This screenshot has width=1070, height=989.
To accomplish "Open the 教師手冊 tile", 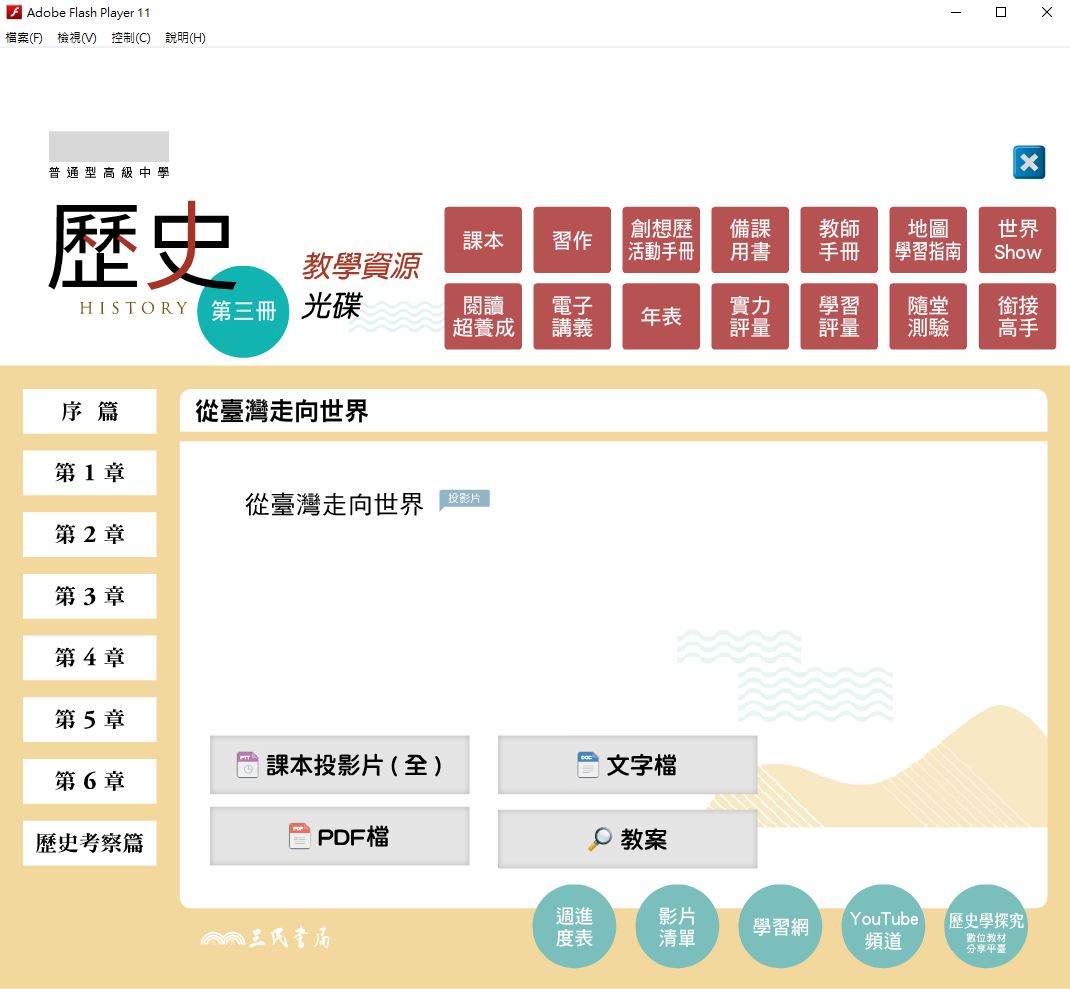I will pos(839,240).
